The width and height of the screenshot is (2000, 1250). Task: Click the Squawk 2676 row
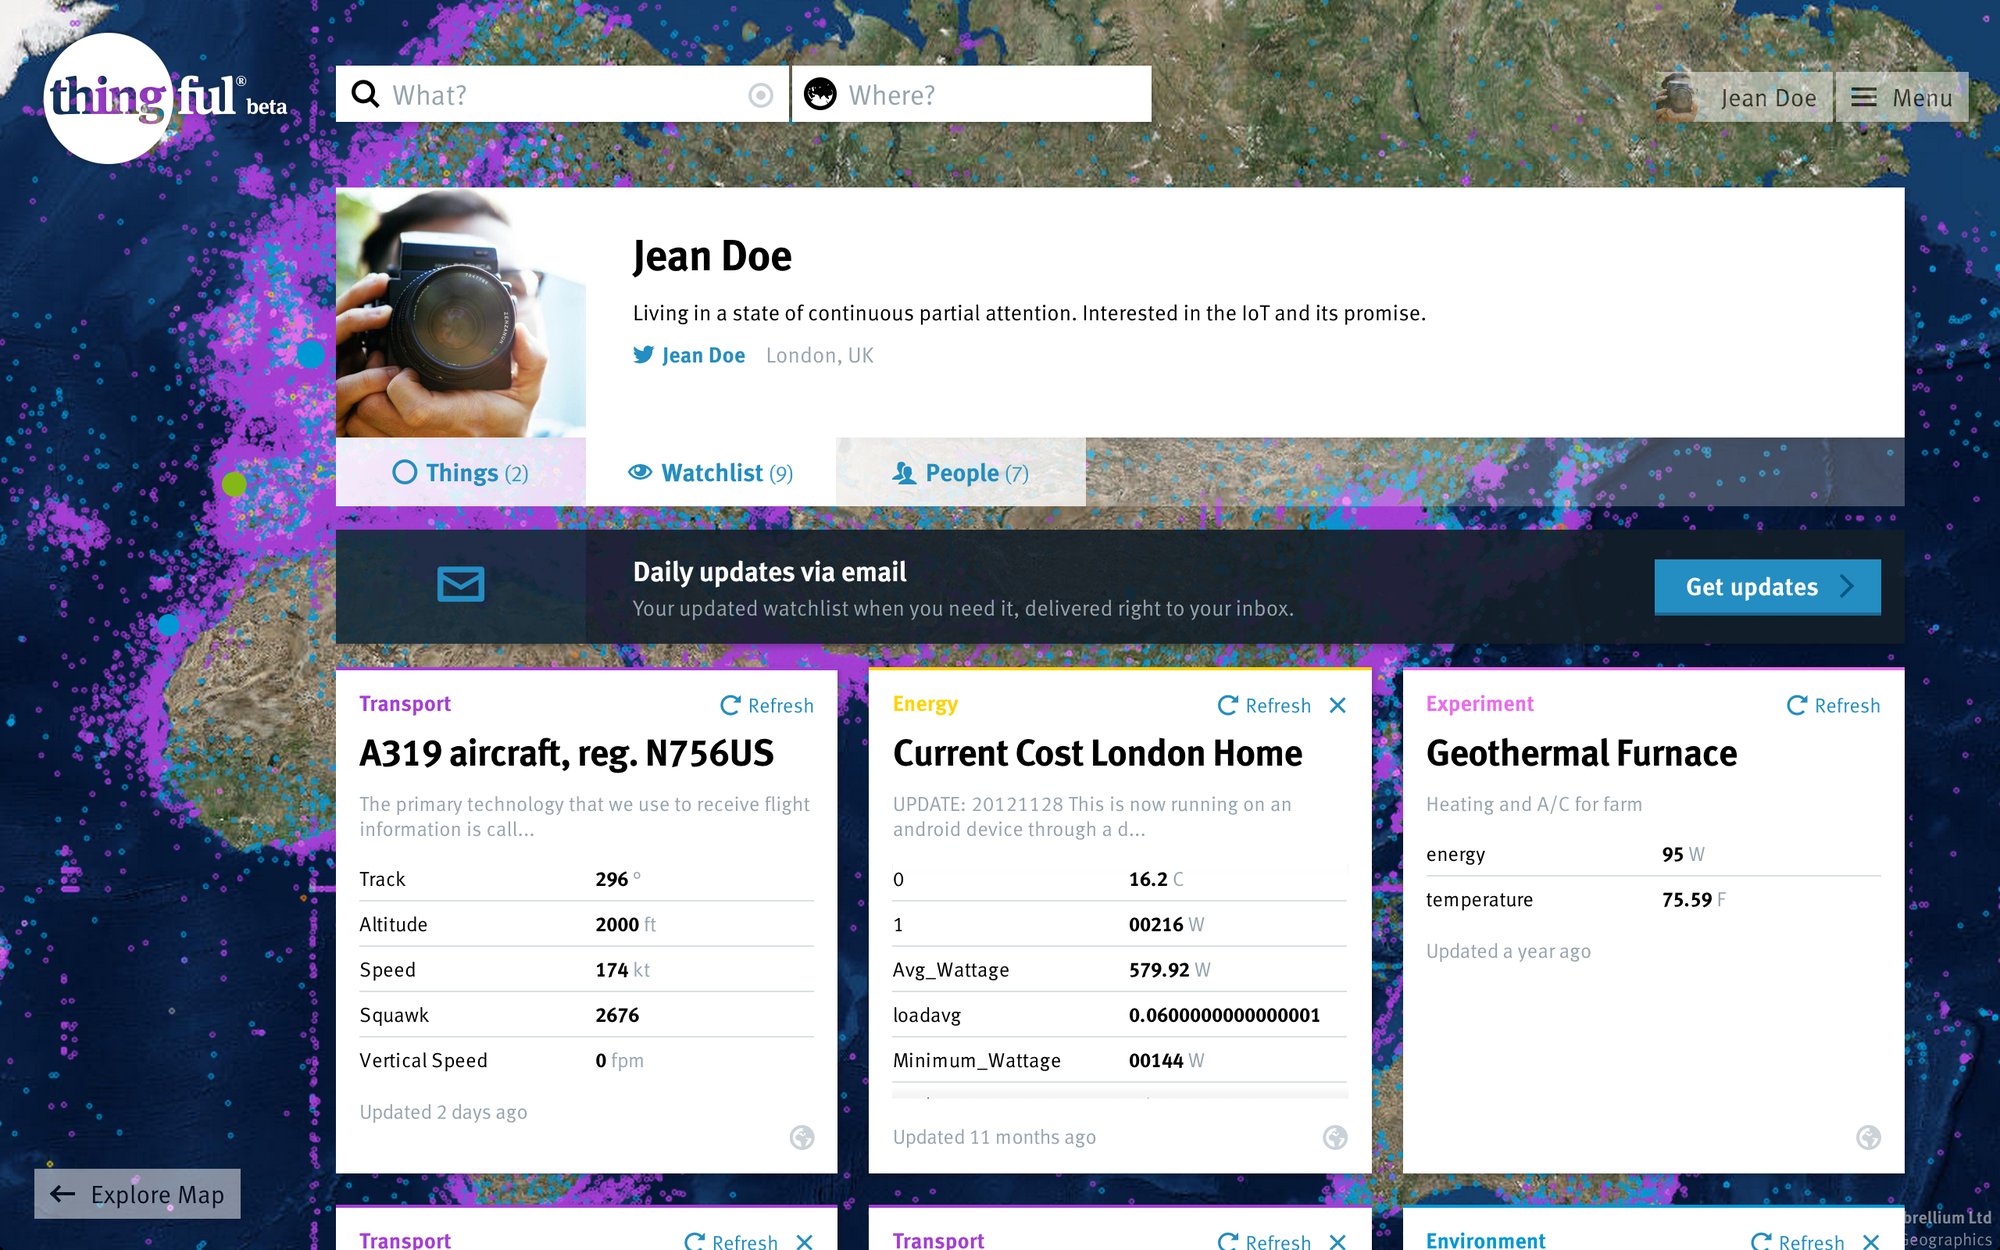tap(586, 1015)
